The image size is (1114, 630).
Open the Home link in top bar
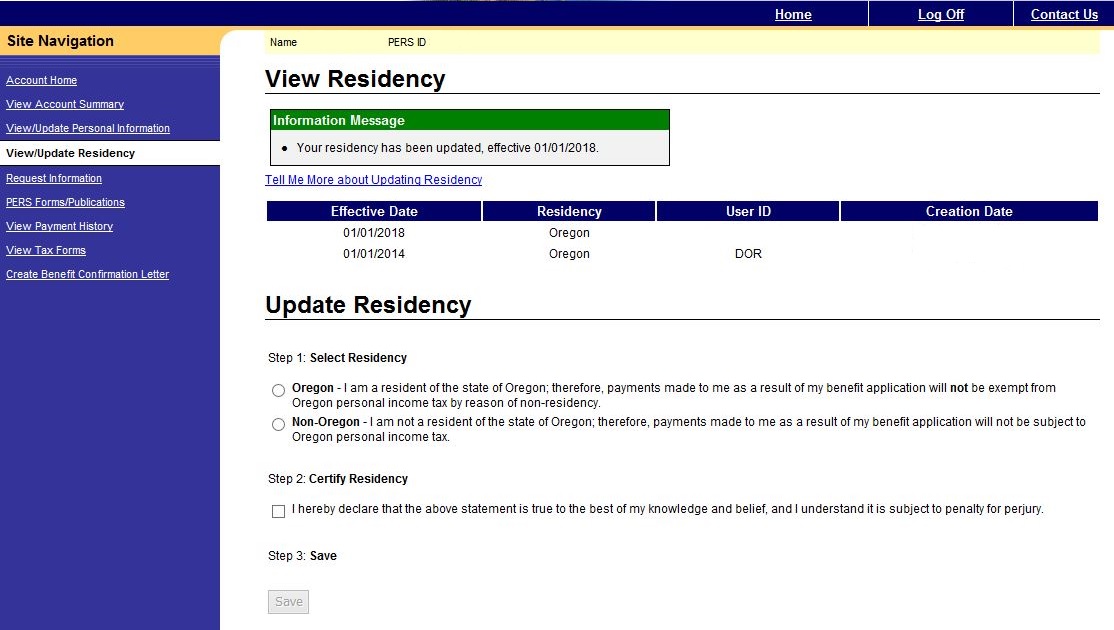[793, 14]
